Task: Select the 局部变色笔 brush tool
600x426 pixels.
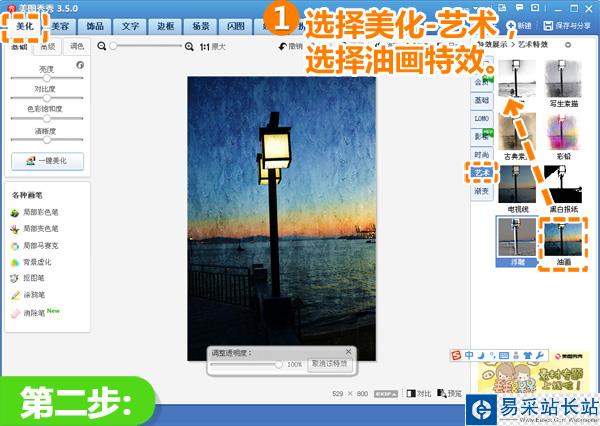Action: (35, 229)
